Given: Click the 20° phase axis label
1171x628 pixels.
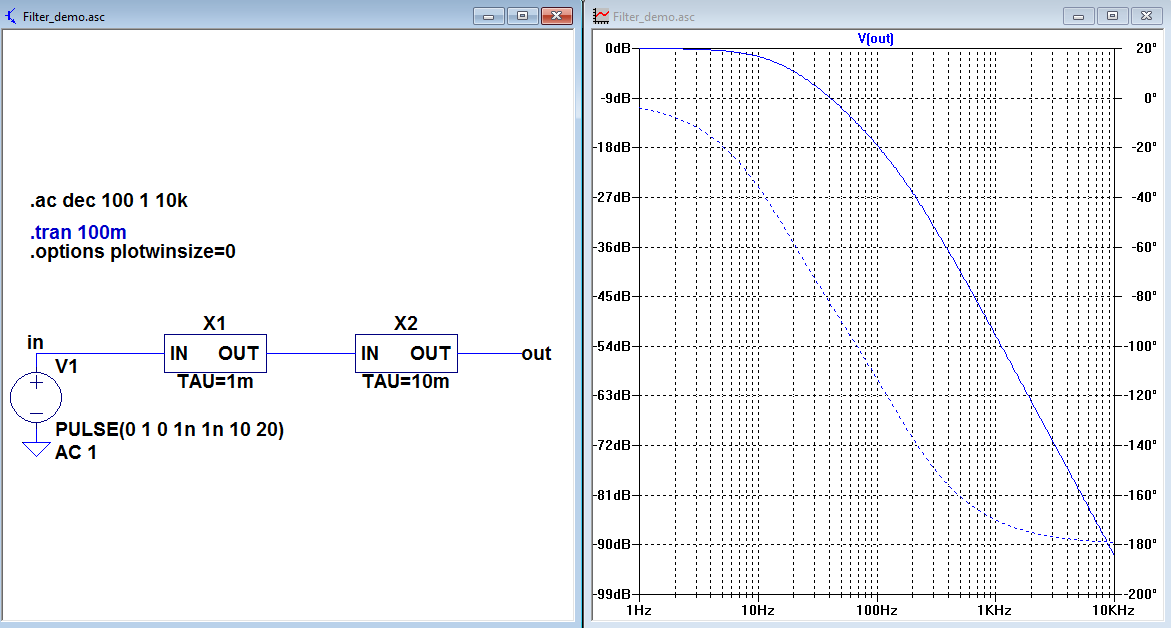Looking at the screenshot, I should [x=1146, y=49].
